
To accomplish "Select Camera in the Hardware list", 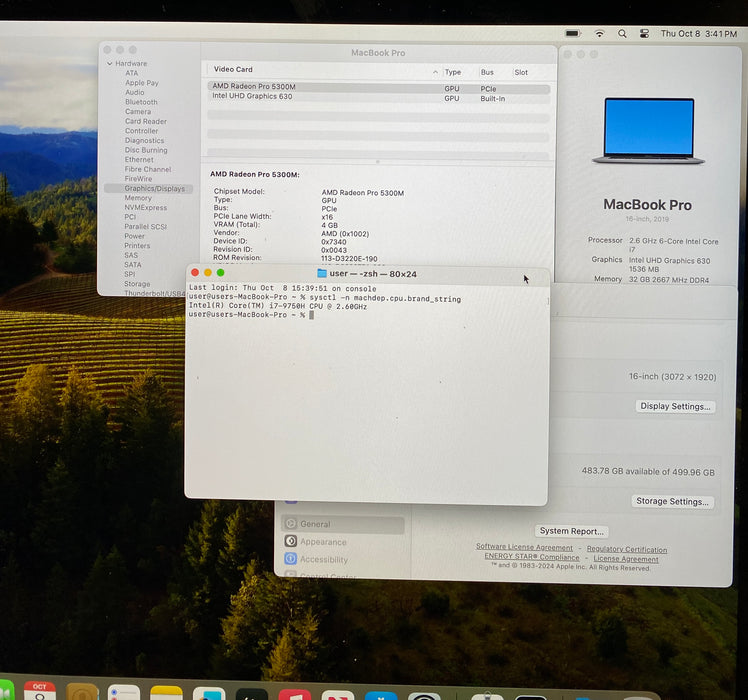I will (x=138, y=111).
